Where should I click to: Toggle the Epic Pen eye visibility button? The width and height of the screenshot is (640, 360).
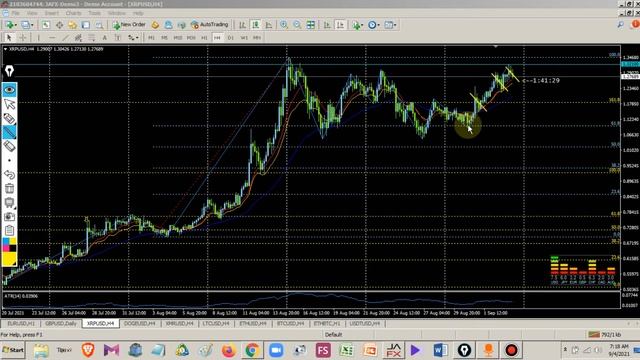click(x=9, y=89)
